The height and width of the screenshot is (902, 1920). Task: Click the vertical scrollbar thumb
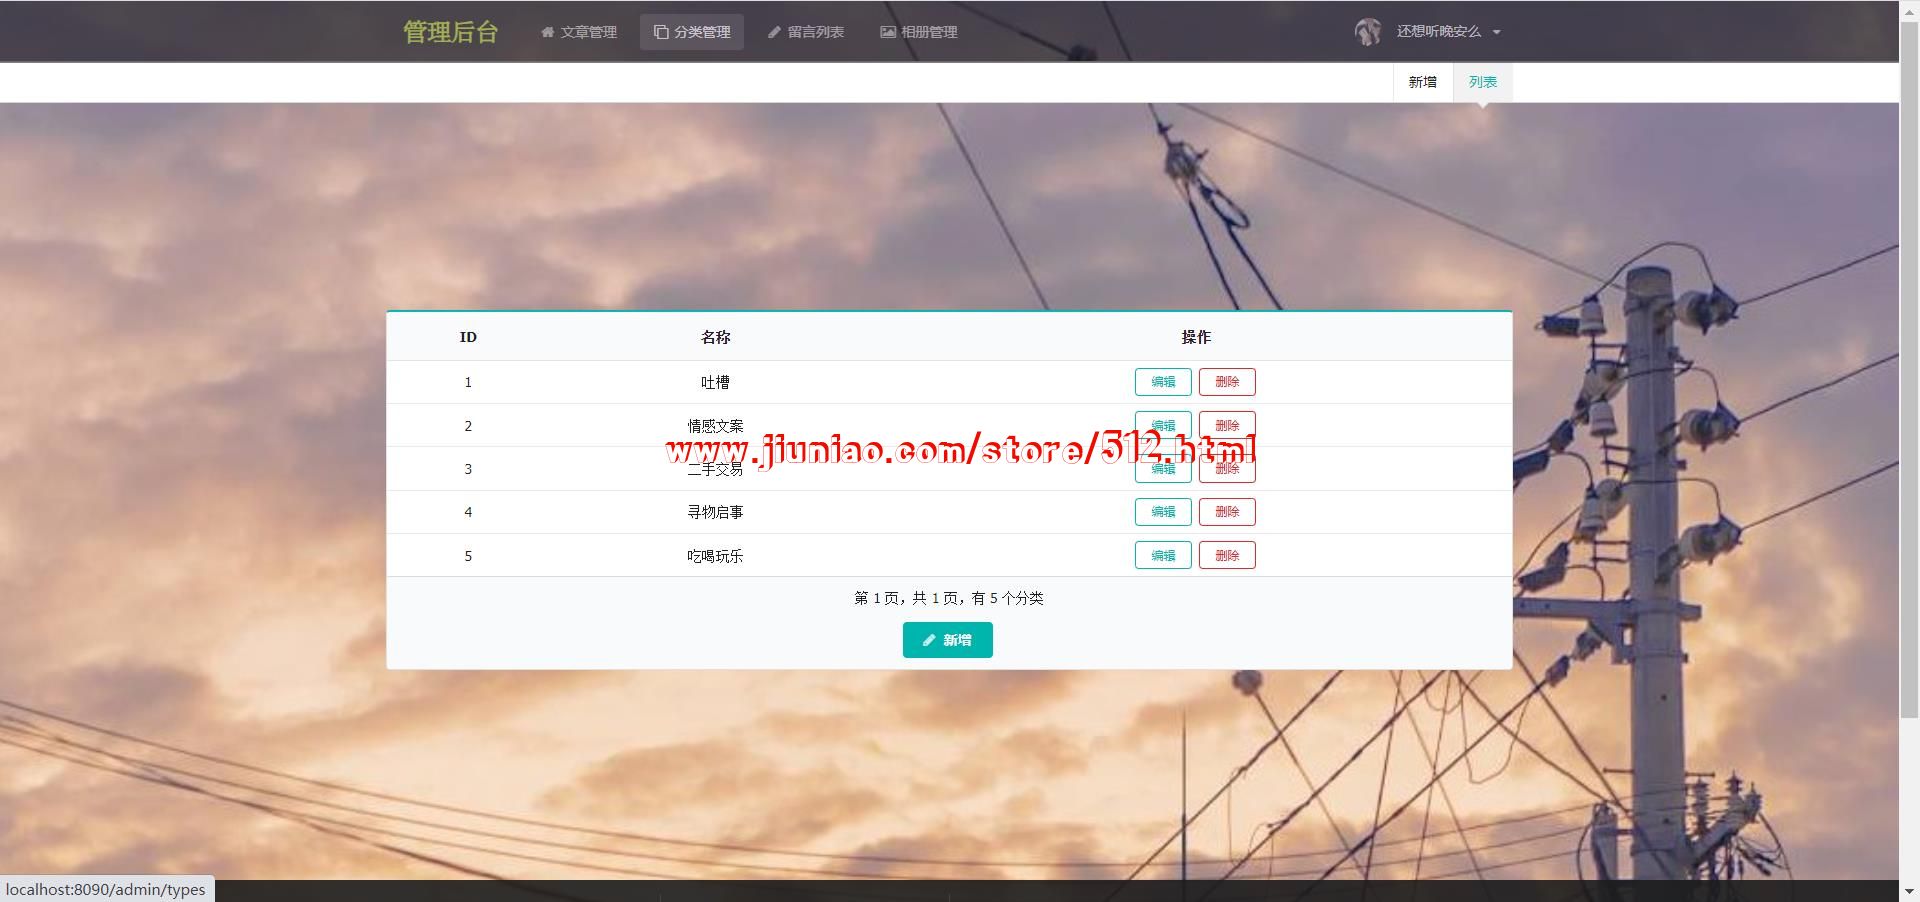tap(1910, 368)
